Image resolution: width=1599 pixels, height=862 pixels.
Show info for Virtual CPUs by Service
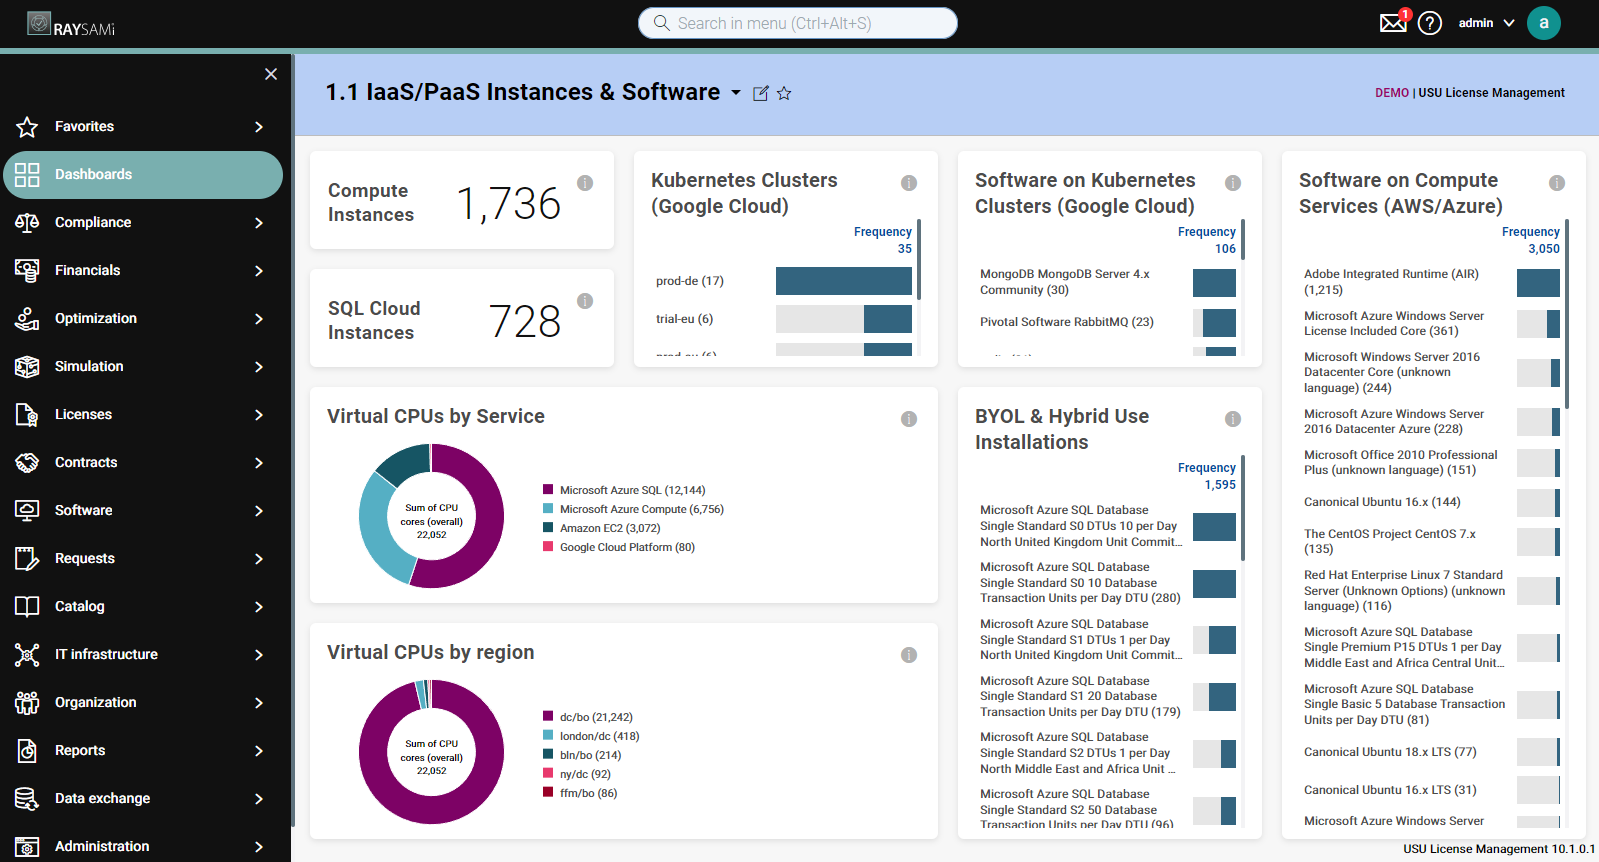click(909, 419)
